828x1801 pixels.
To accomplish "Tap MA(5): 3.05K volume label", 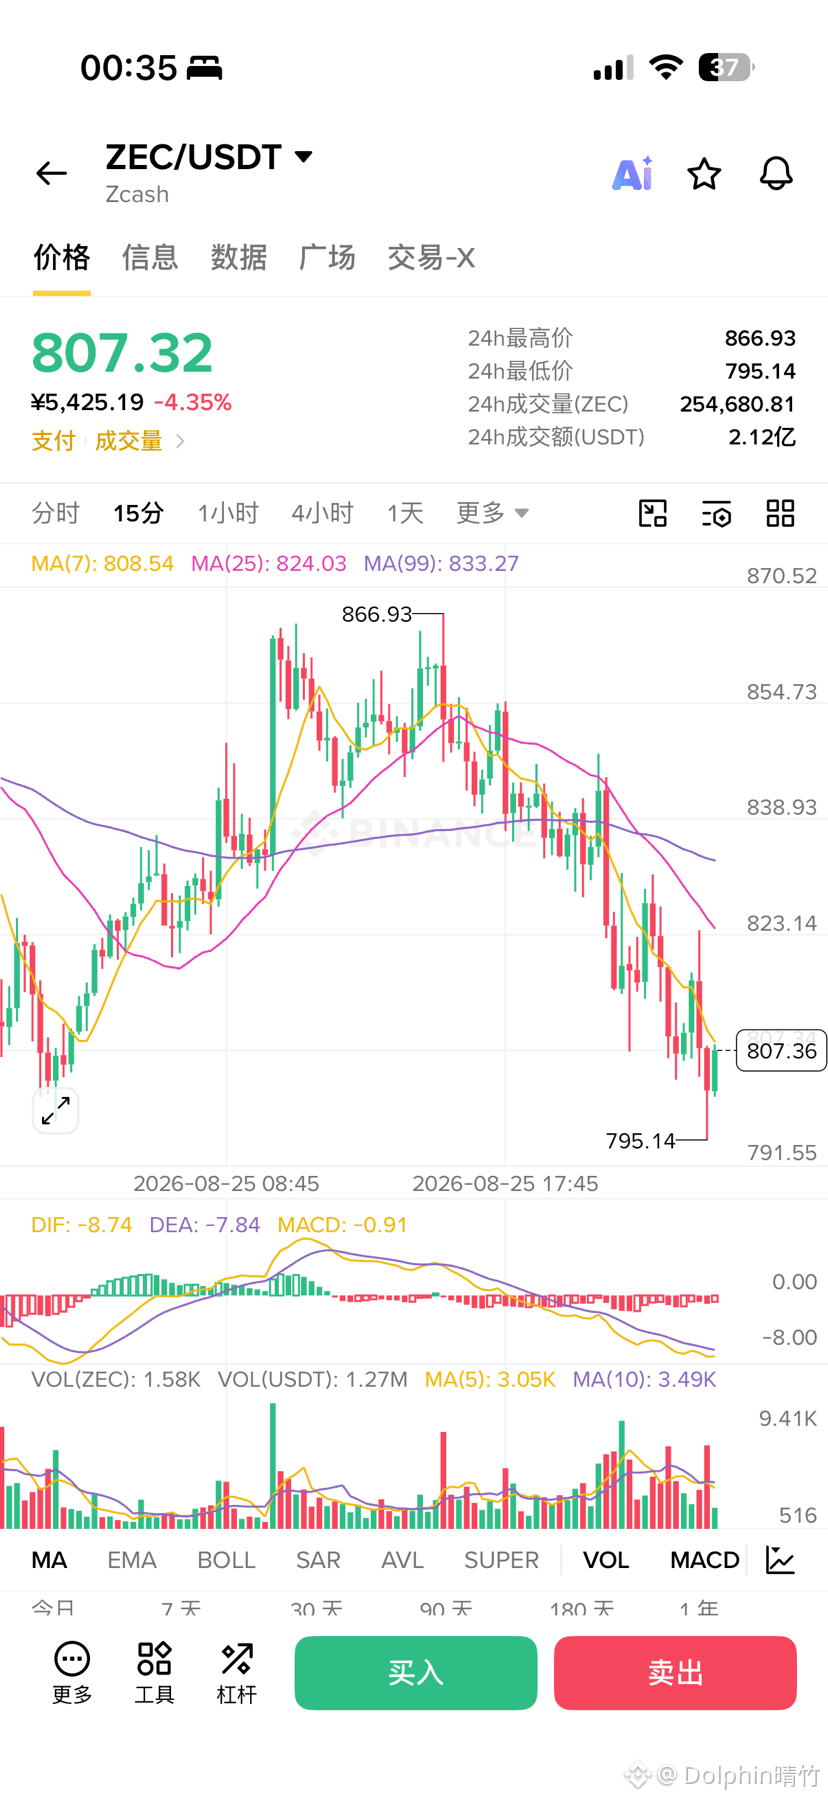I will click(x=490, y=1379).
